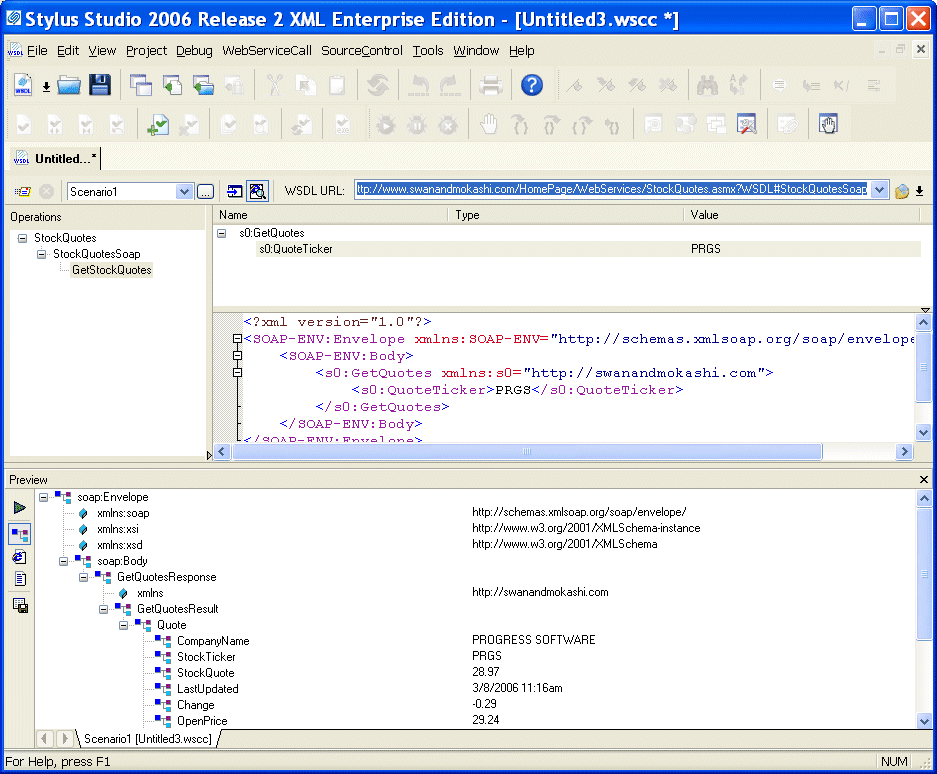The width and height of the screenshot is (937, 774).
Task: Switch preview to tree view icon
Action: [x=20, y=533]
